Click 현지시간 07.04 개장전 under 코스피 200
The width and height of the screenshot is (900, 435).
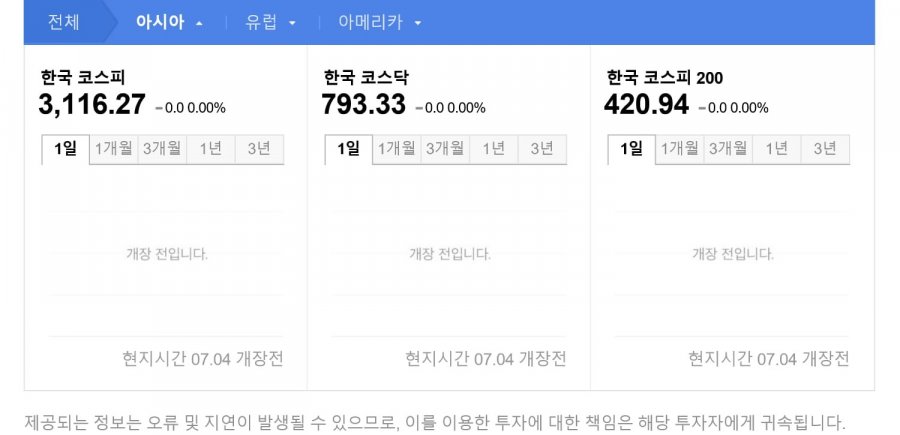point(769,359)
